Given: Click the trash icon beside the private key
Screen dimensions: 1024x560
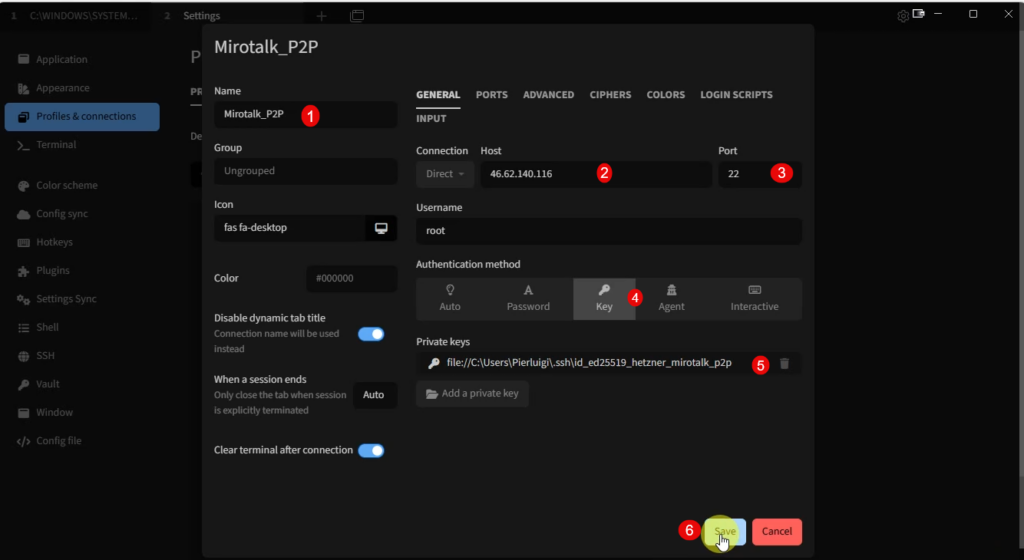Looking at the screenshot, I should coord(784,363).
